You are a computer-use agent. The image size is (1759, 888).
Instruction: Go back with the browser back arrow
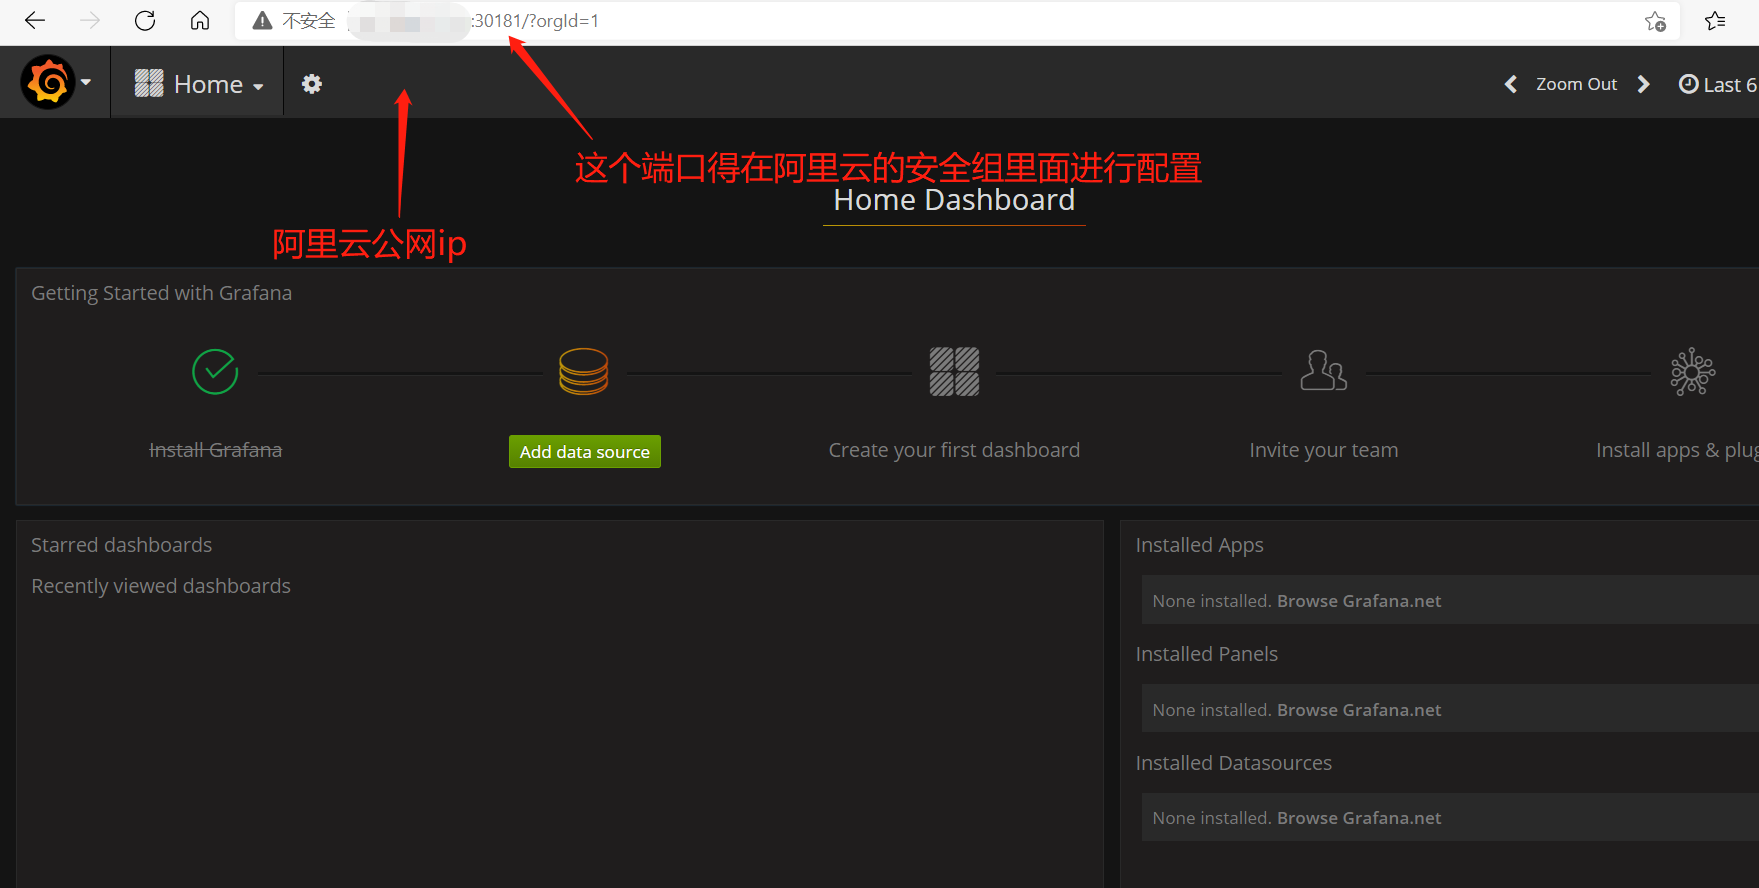[x=35, y=20]
